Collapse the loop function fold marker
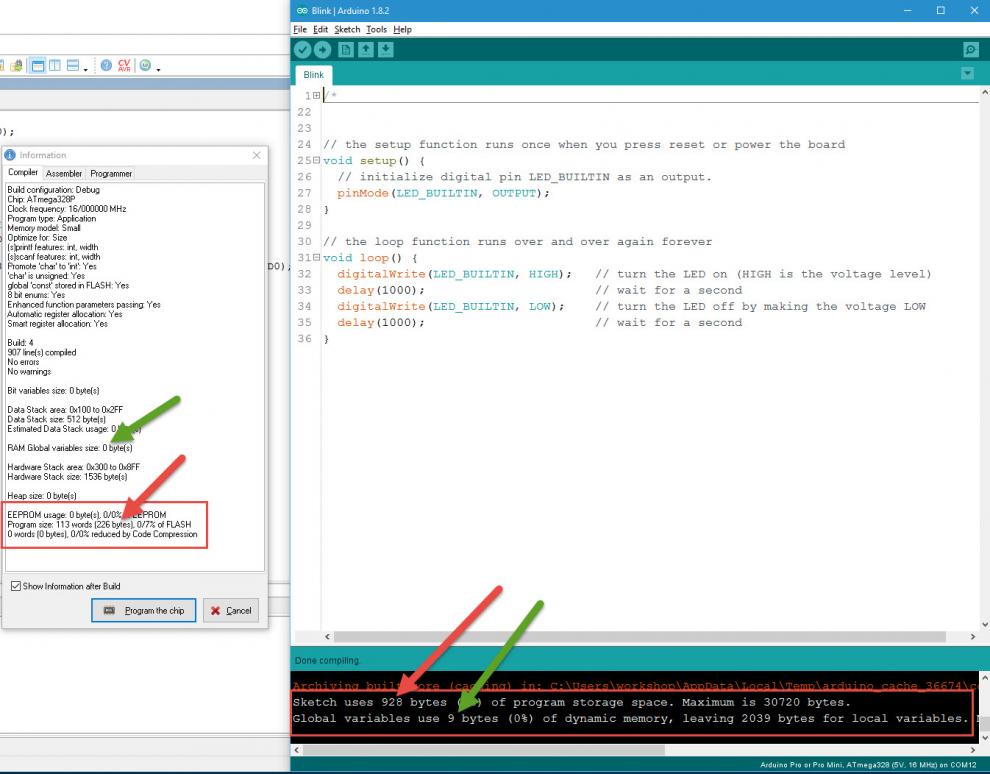The height and width of the screenshot is (774, 990). tap(316, 258)
